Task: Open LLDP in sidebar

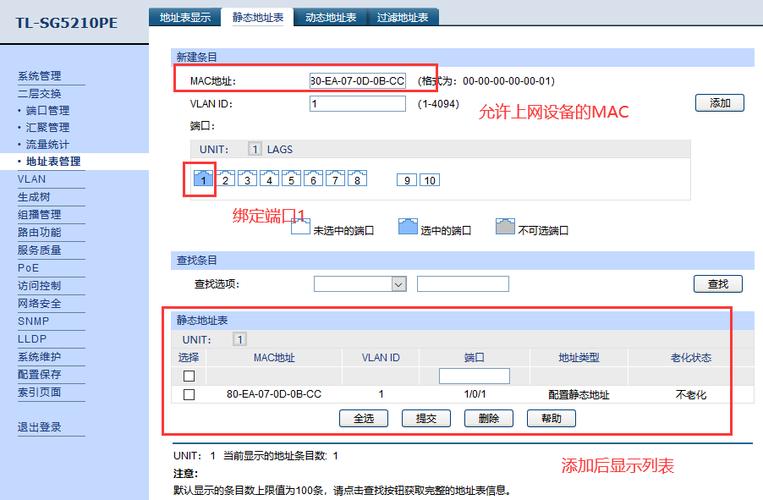Action: click(32, 339)
